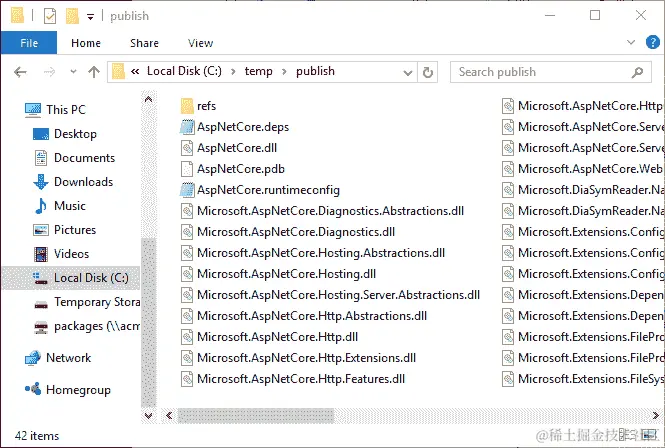The image size is (665, 448).
Task: Select Microsoft.AspNetCore.Http.dll file icon
Action: point(187,337)
